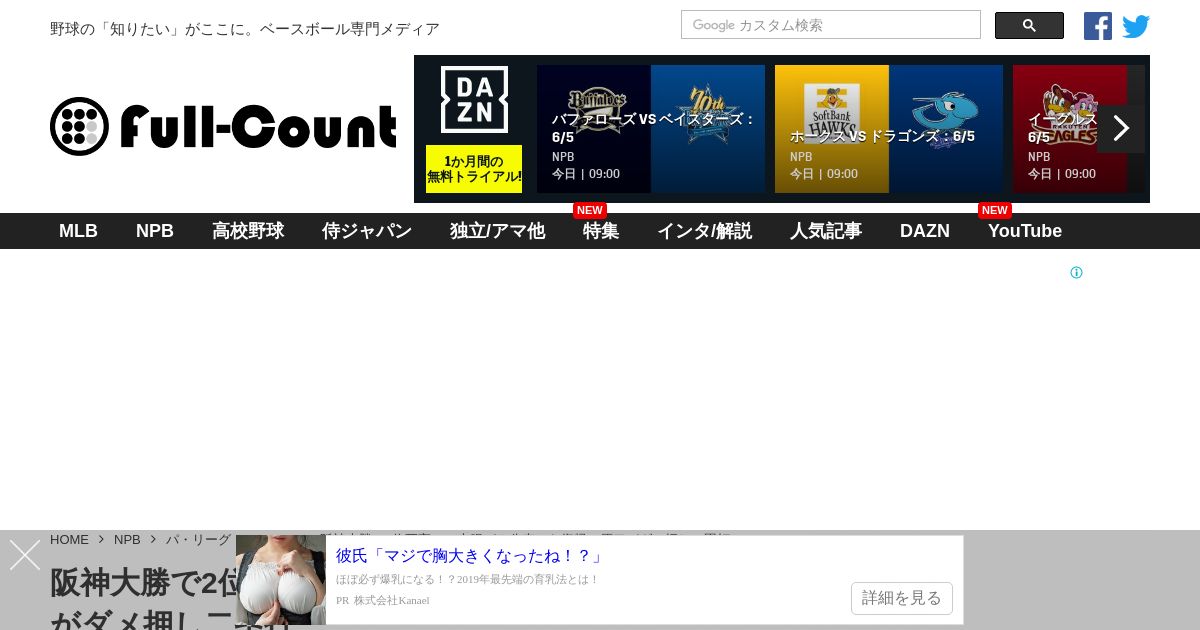The height and width of the screenshot is (630, 1200).
Task: Advance the DAZN carousel with right arrow
Action: [x=1121, y=128]
